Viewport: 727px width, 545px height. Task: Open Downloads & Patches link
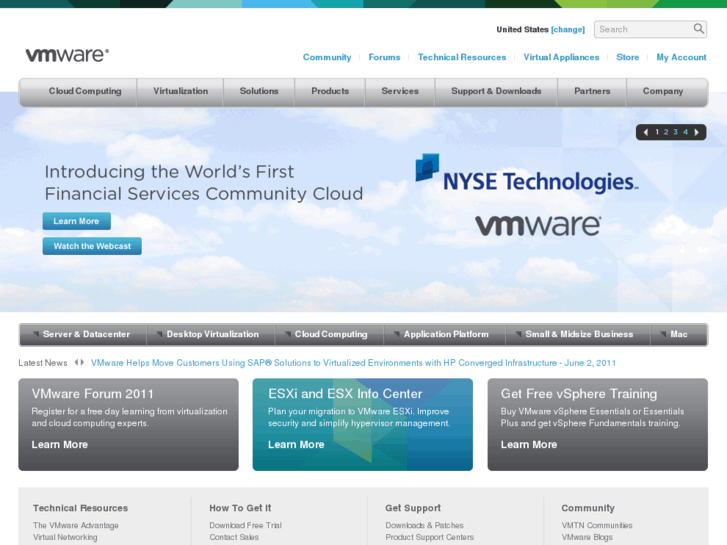[x=424, y=525]
